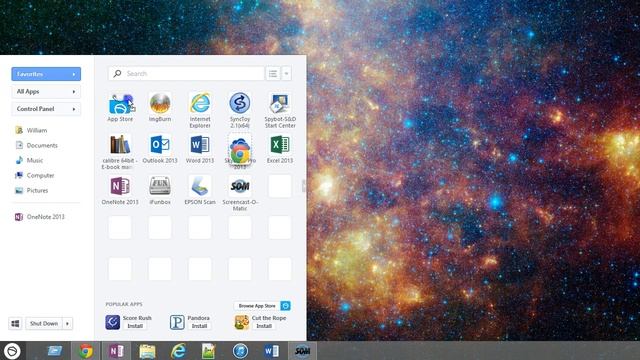Launch OneNote 2013 from favorites grid
Screen dimensions: 640x360
tap(120, 186)
